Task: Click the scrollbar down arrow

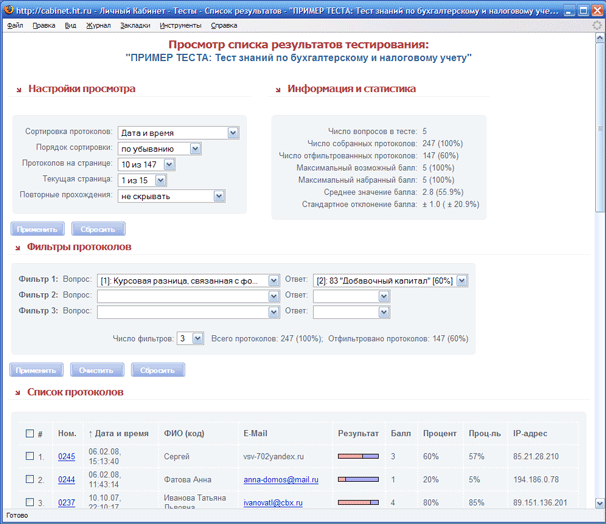Action: click(x=600, y=503)
